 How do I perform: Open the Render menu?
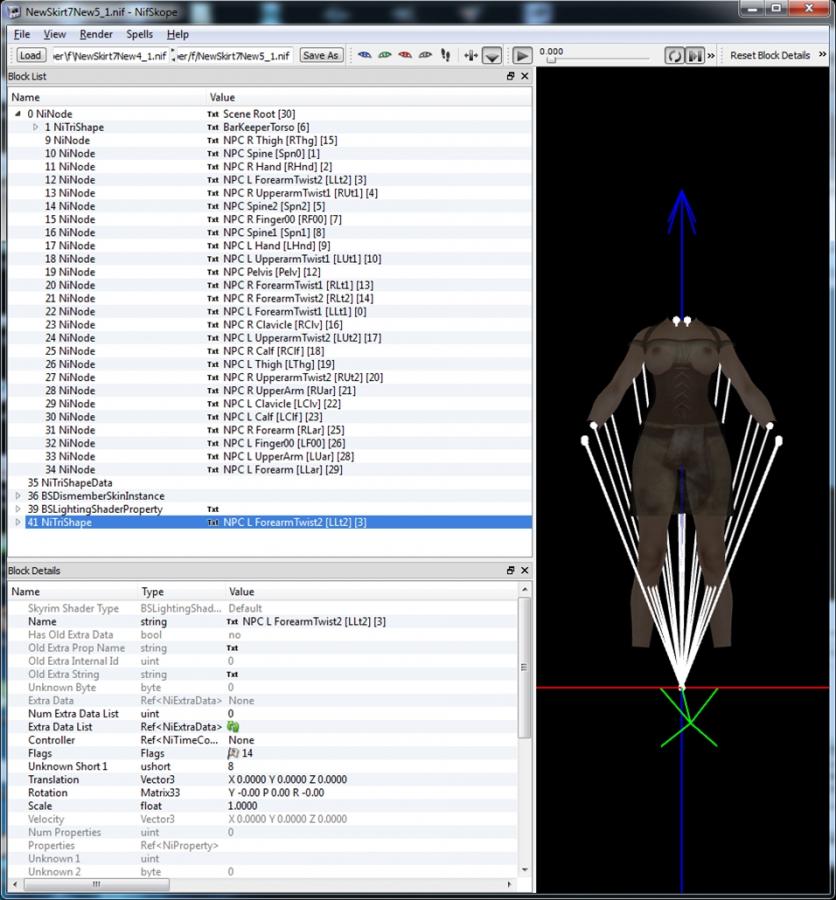pos(96,34)
